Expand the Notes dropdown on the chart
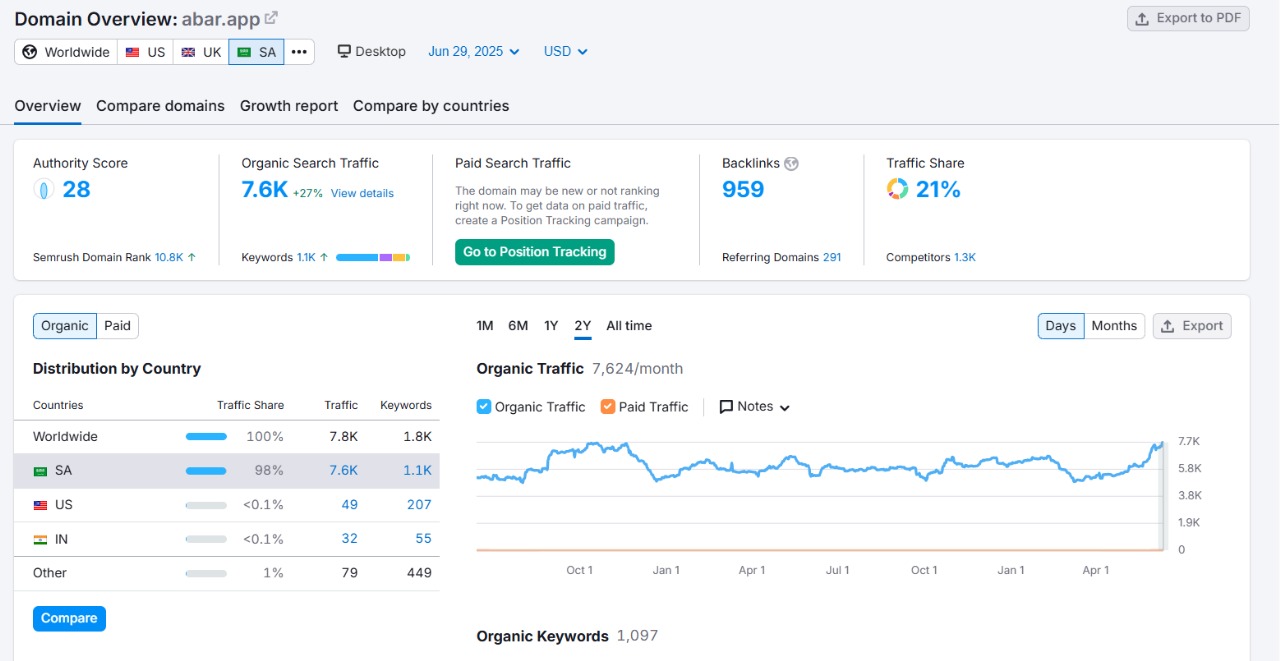 (754, 406)
